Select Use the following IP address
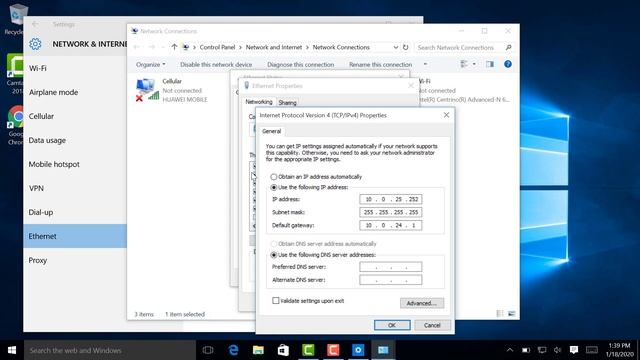This screenshot has width=640, height=360. point(309,187)
